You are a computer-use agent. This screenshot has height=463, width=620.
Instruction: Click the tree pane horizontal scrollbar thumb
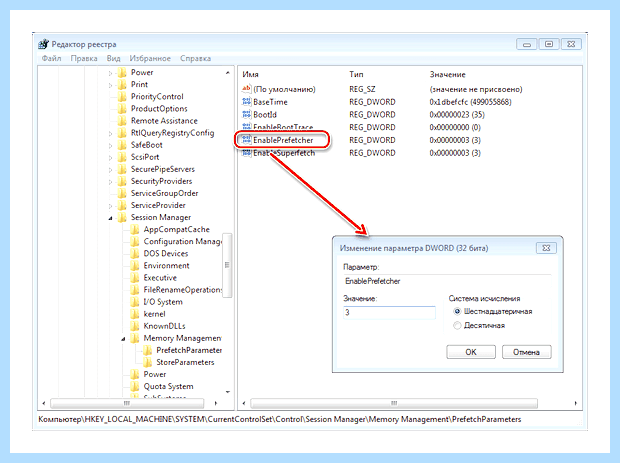click(x=127, y=403)
